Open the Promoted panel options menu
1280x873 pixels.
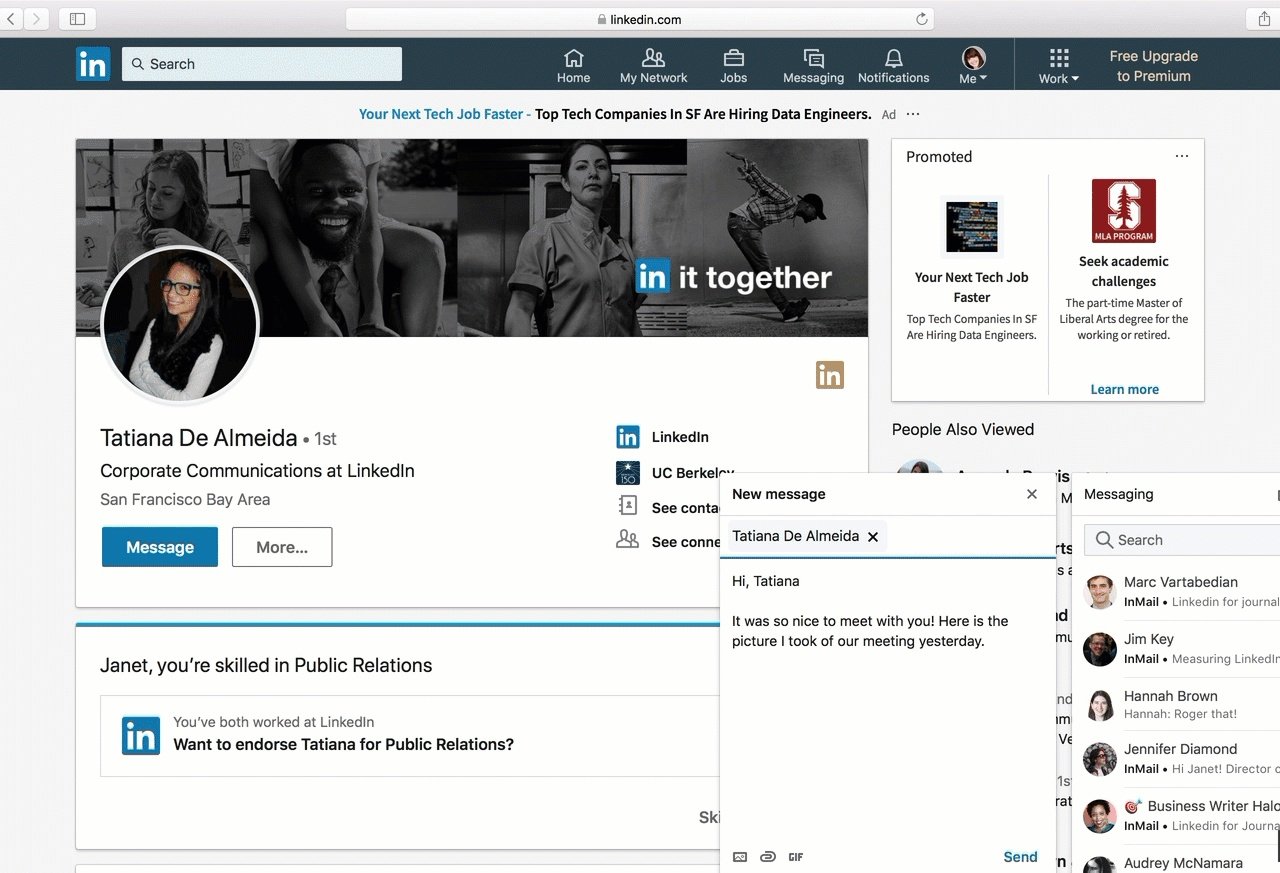pyautogui.click(x=1182, y=157)
